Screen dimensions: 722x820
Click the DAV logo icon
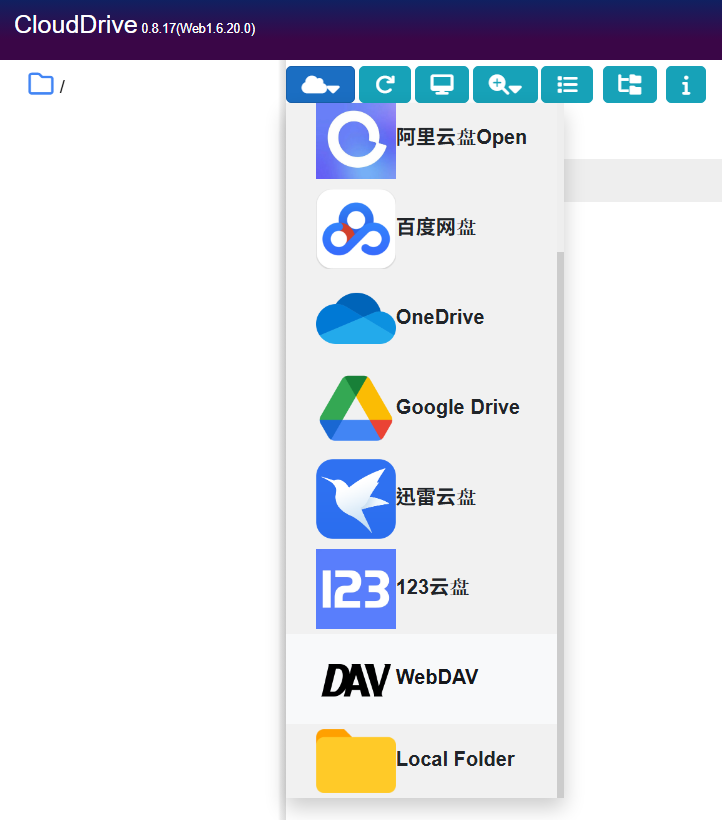coord(356,679)
